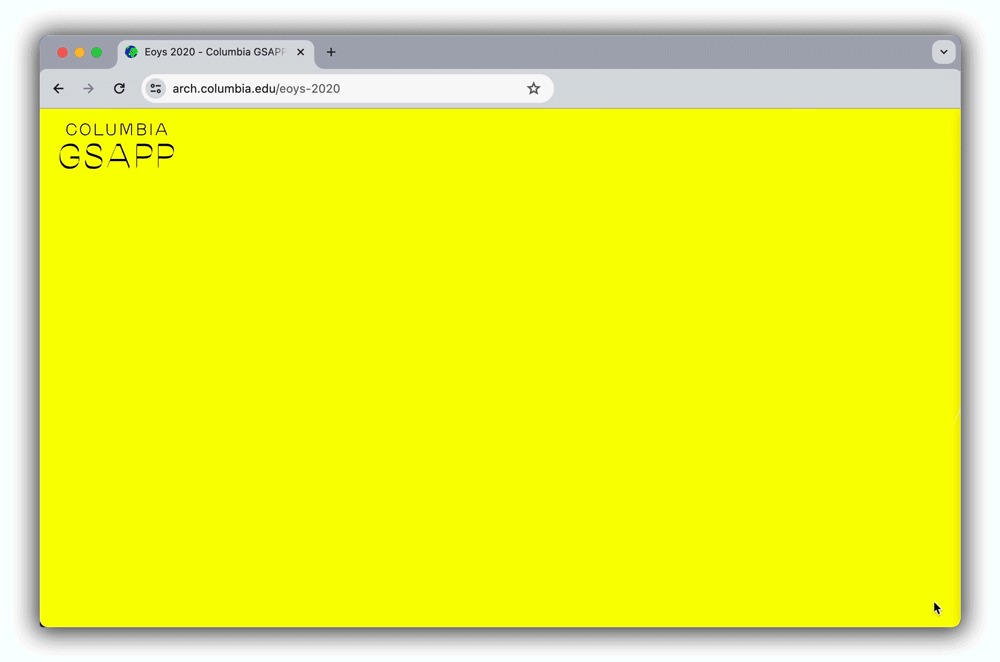Reload the Eoys 2020 page
This screenshot has width=1000, height=662.
(x=119, y=89)
